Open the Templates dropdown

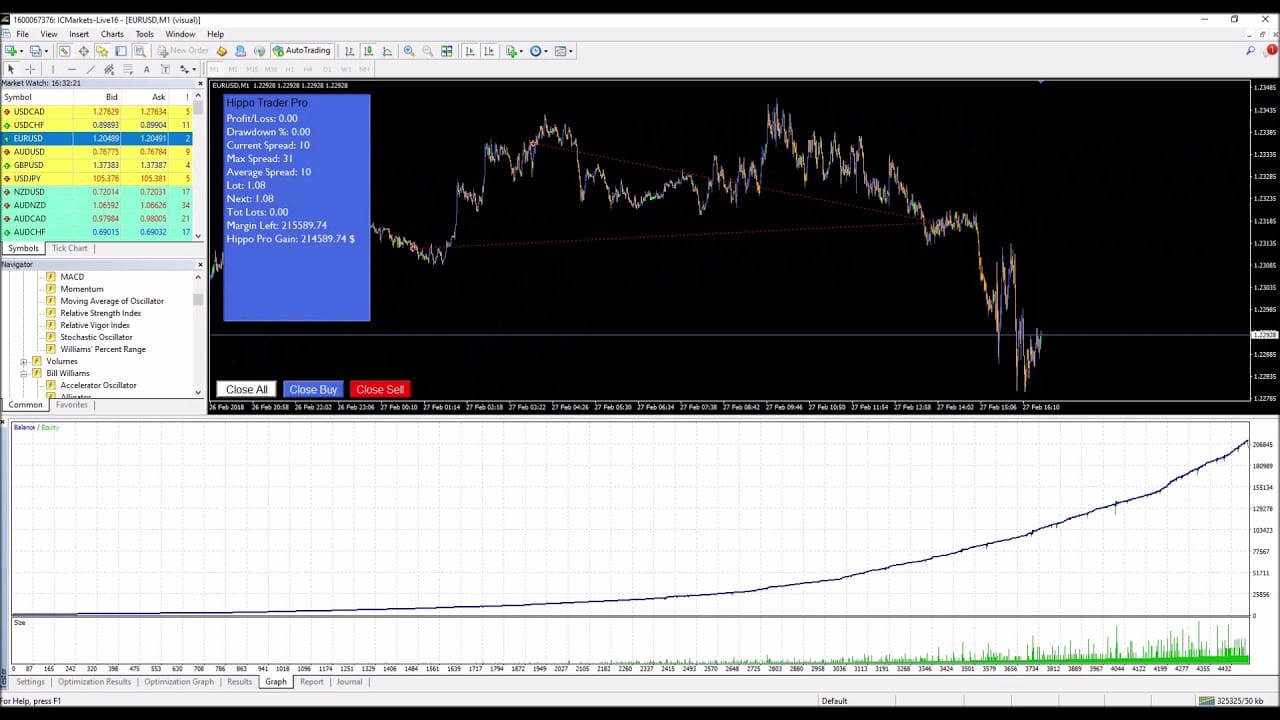(x=563, y=51)
